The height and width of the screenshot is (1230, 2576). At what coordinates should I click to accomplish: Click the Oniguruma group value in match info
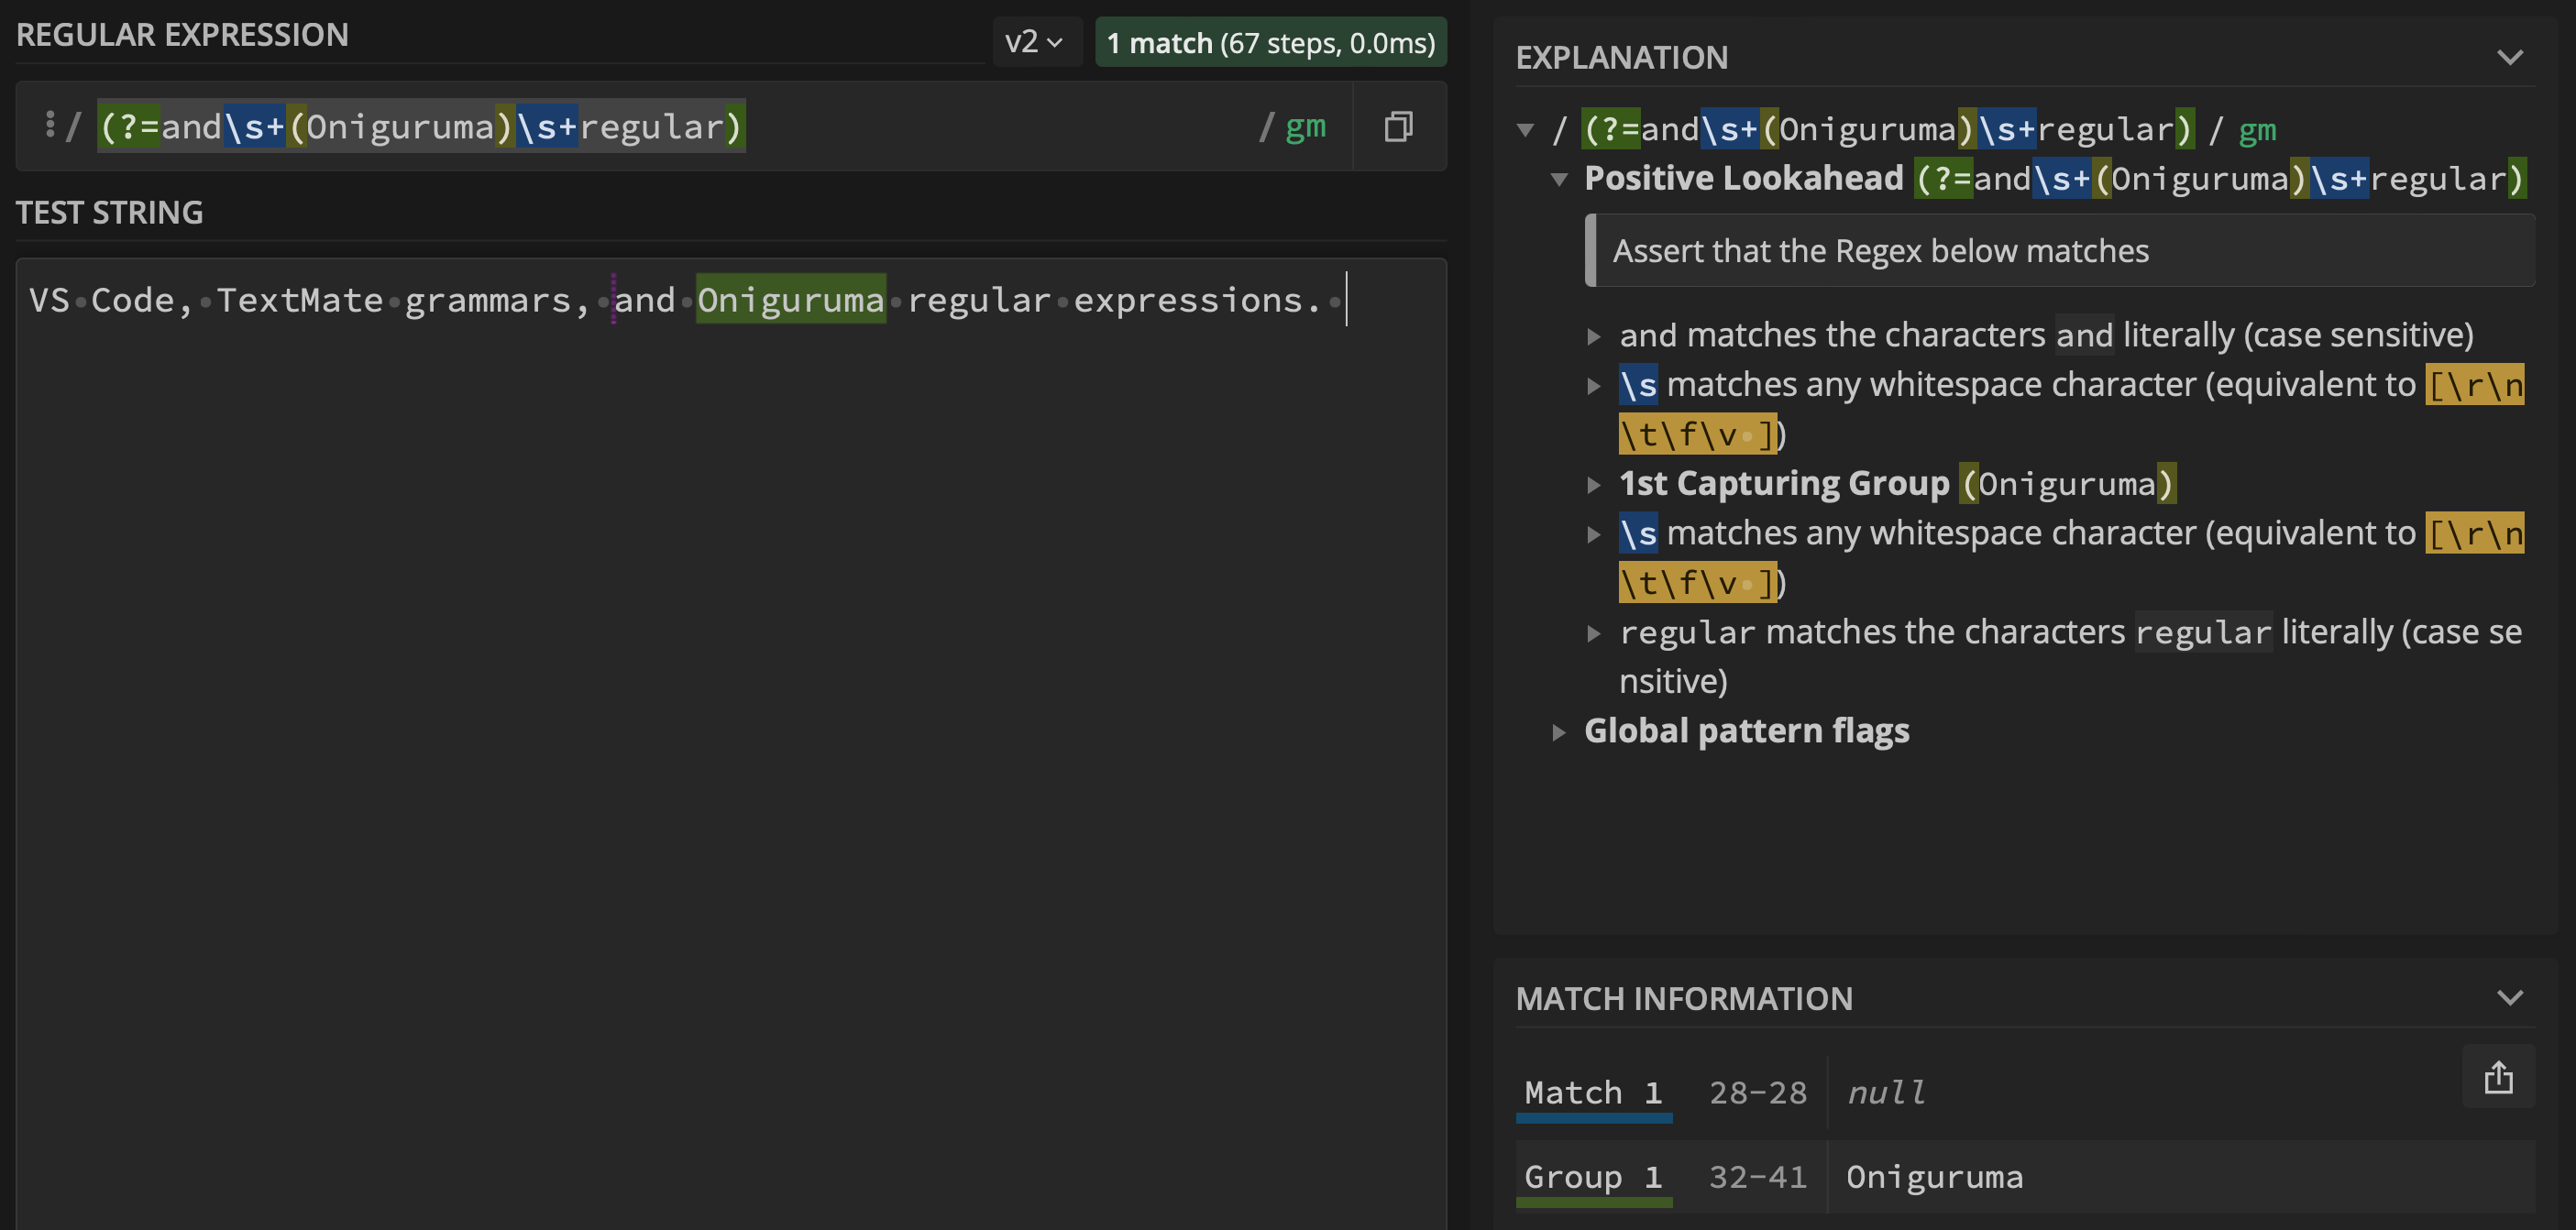point(1933,1177)
